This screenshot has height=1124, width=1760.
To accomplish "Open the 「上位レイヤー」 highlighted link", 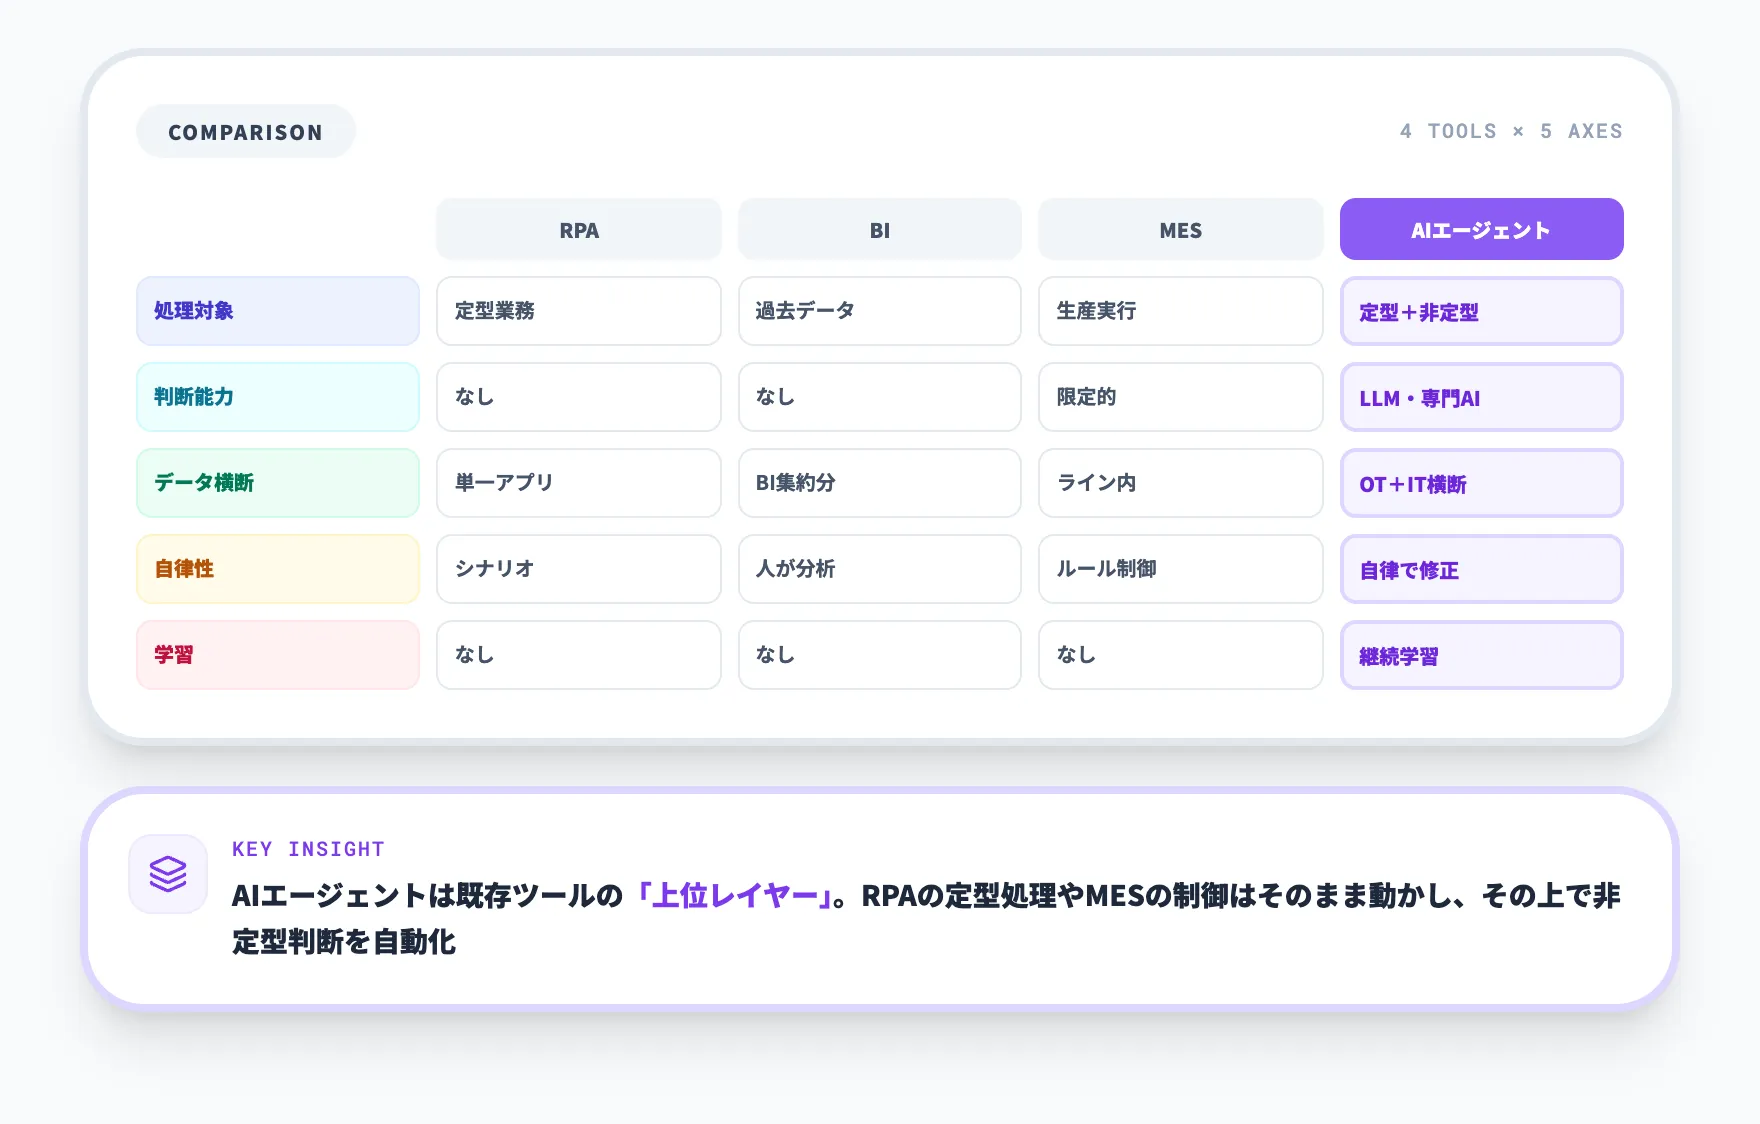I will coord(733,897).
